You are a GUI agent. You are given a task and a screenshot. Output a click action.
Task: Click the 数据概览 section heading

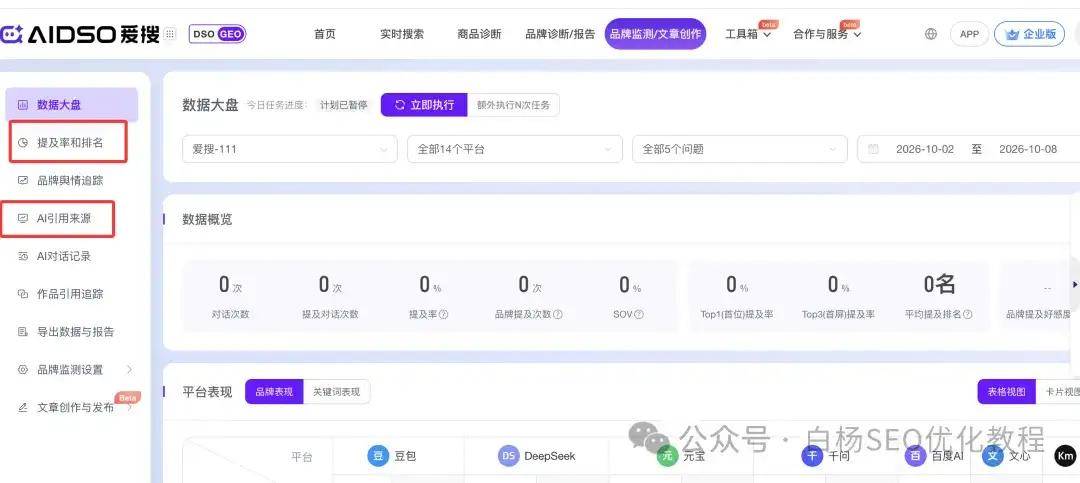[207, 219]
